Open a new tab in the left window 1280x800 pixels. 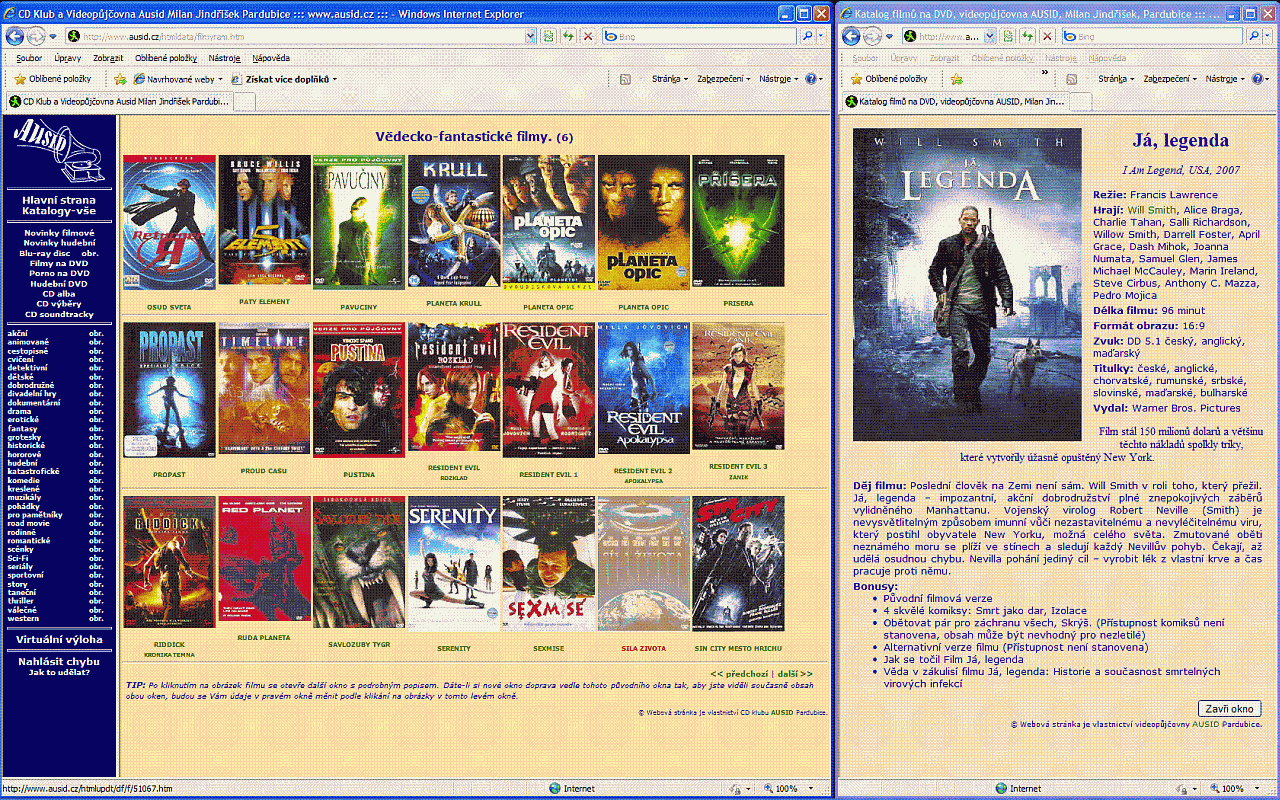(x=244, y=101)
